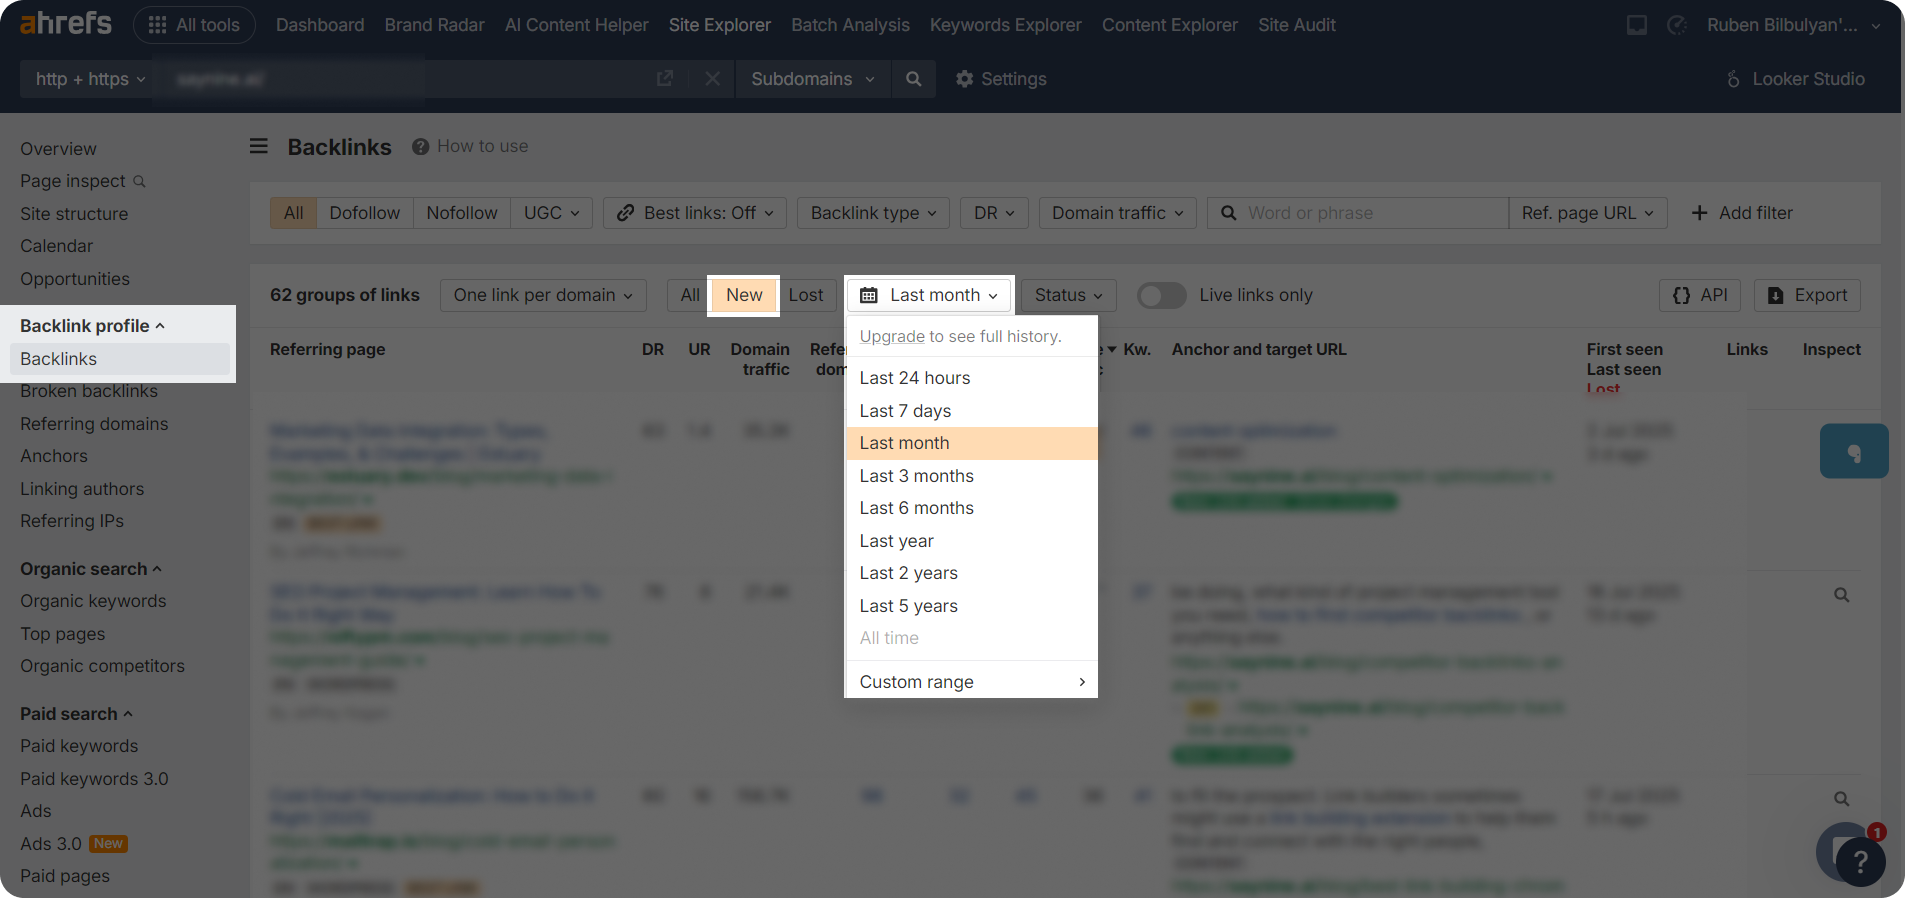Click the How to use help icon
The height and width of the screenshot is (898, 1905).
[420, 146]
